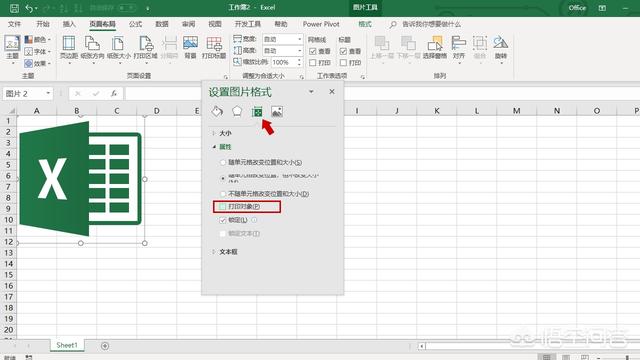640x360 pixels.
Task: Click the 选择窗格 selection pane icon
Action: coord(435,42)
